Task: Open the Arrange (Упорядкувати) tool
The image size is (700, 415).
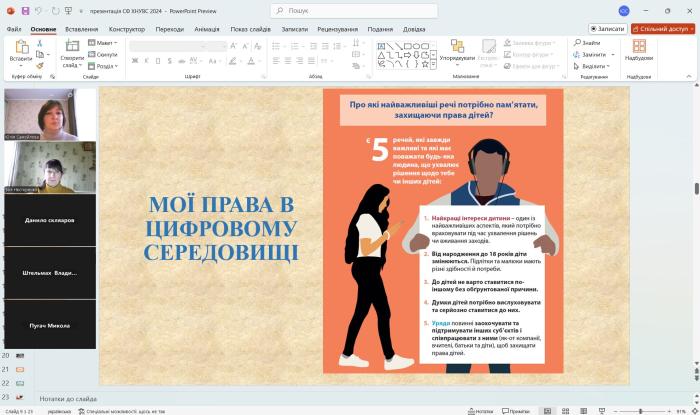Action: [456, 50]
